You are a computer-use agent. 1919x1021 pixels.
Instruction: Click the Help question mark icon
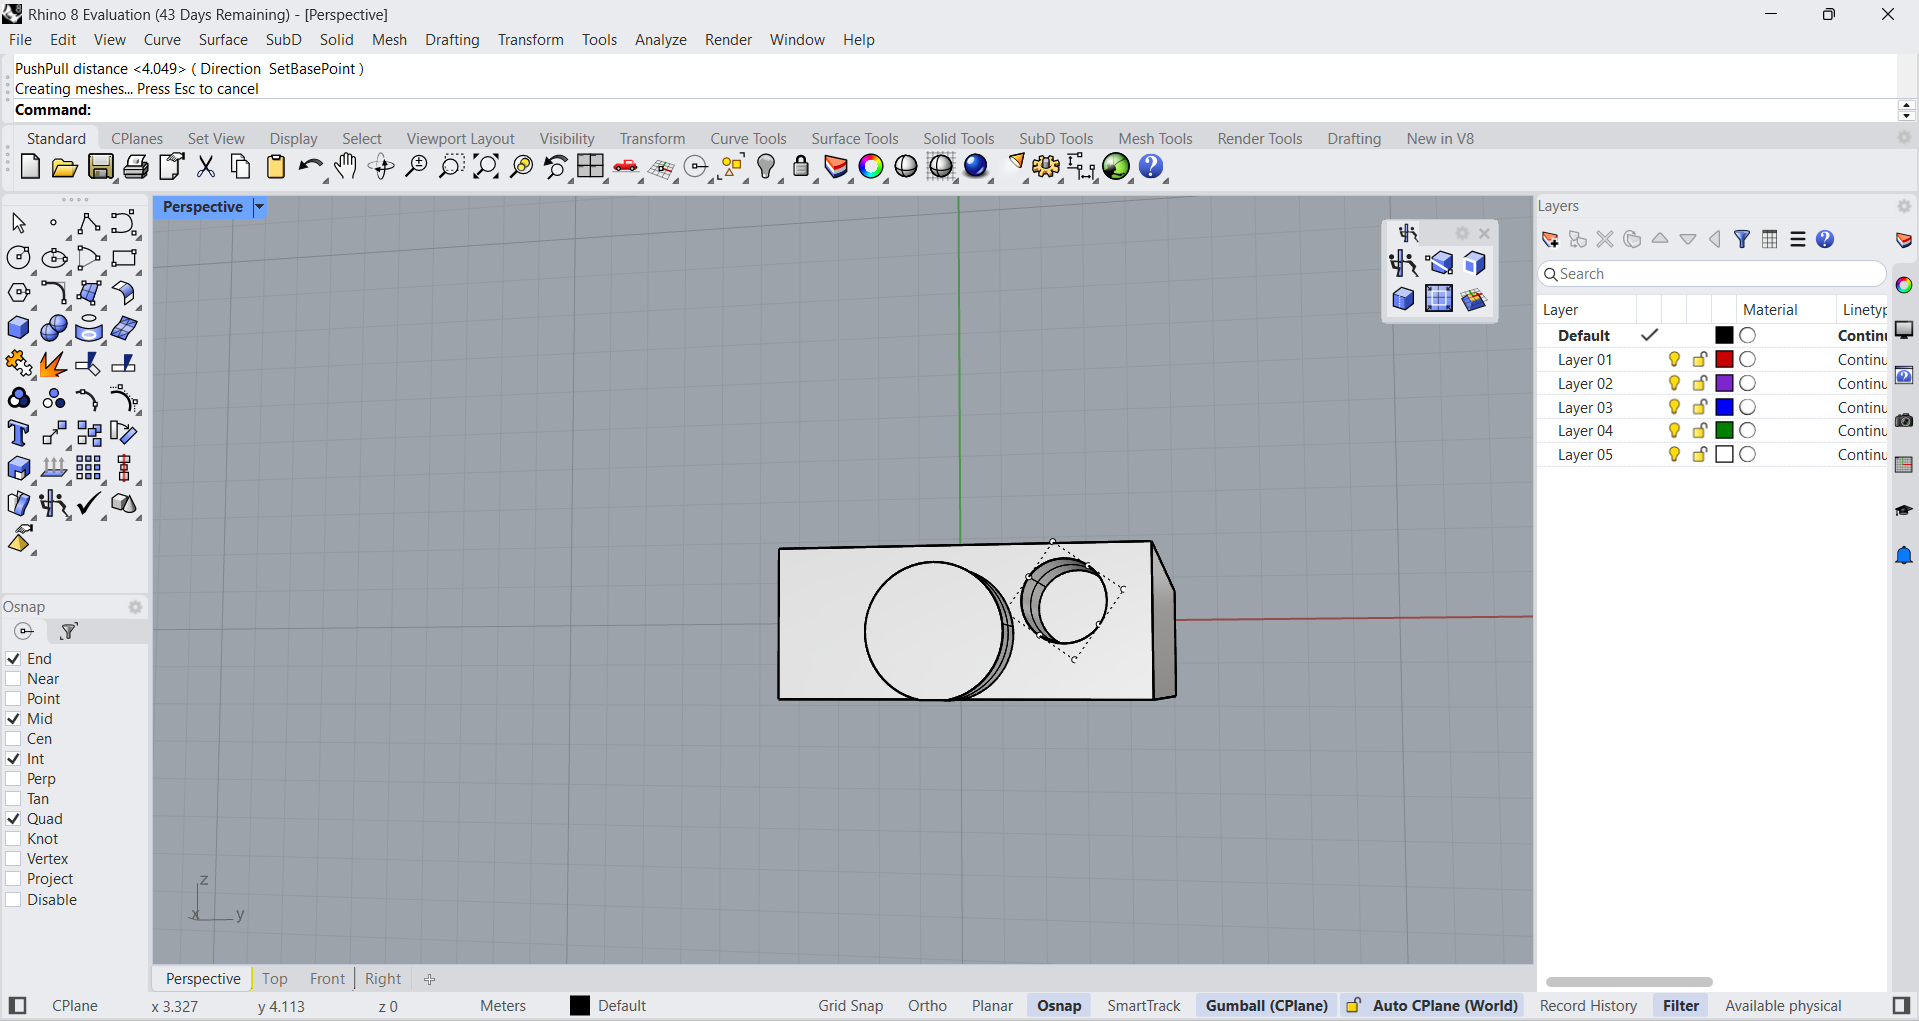[1151, 167]
